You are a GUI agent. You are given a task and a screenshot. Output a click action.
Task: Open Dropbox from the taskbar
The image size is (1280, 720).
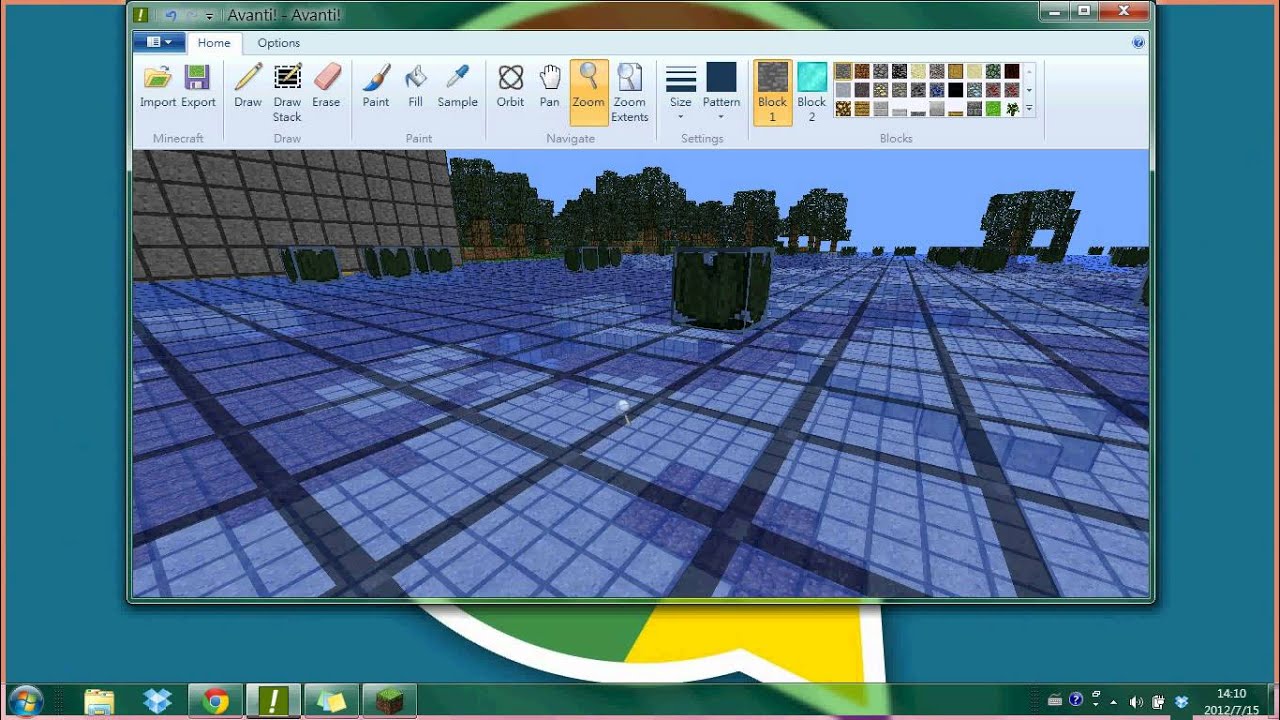click(157, 702)
